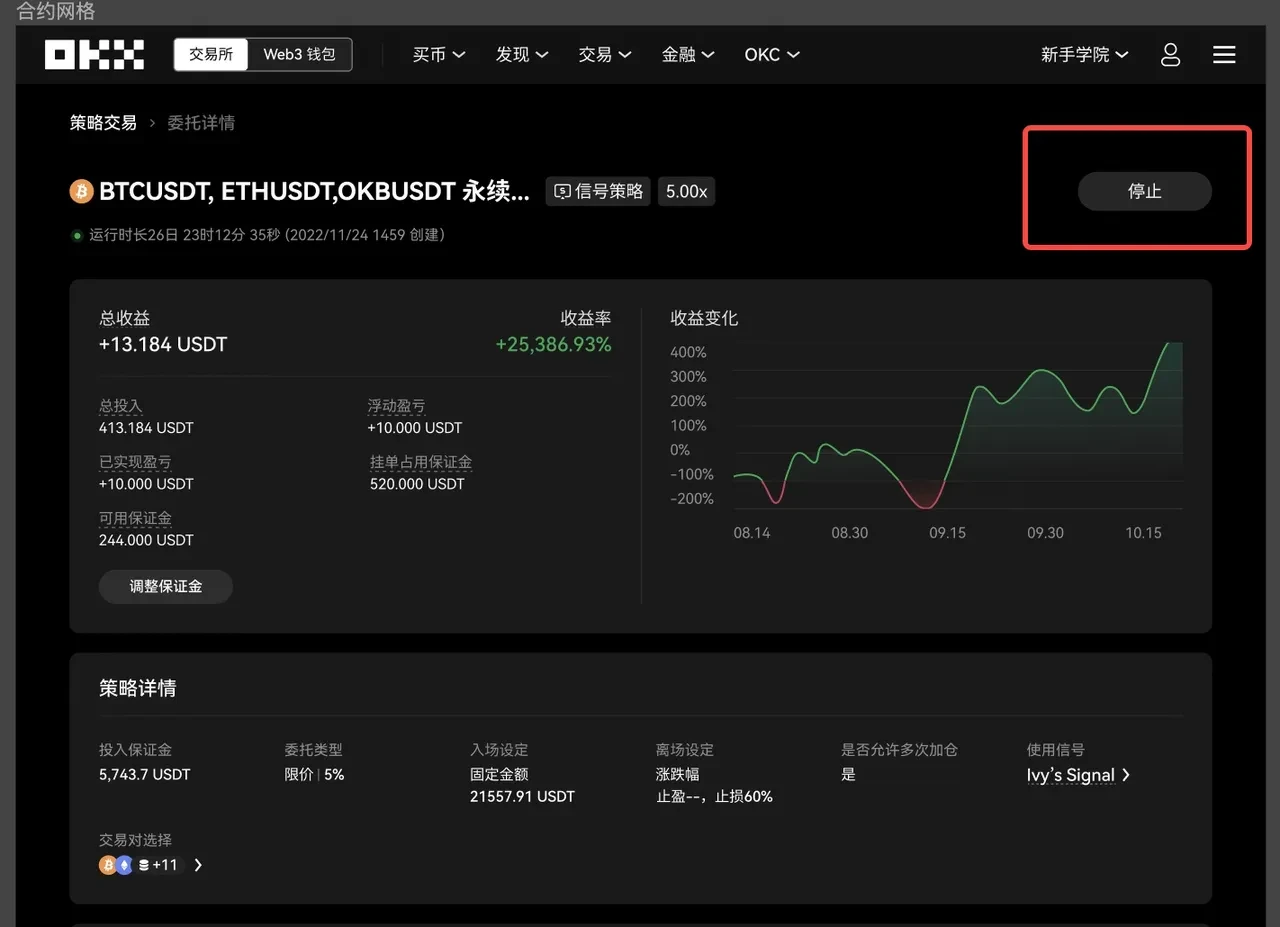Click the 挂单占用保证金 label
The width and height of the screenshot is (1280, 927).
coord(421,462)
